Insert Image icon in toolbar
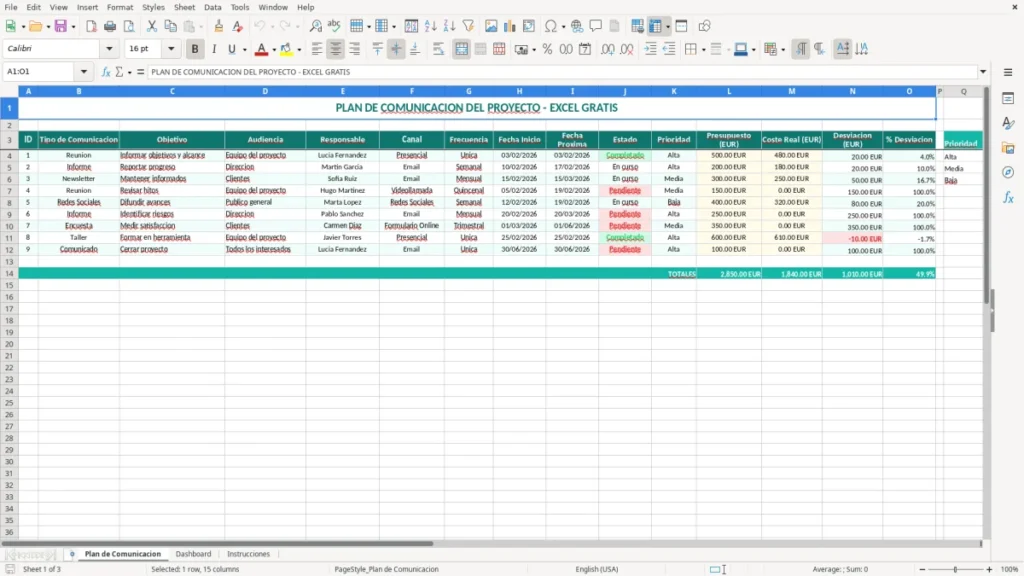The image size is (1024, 576). 491,26
